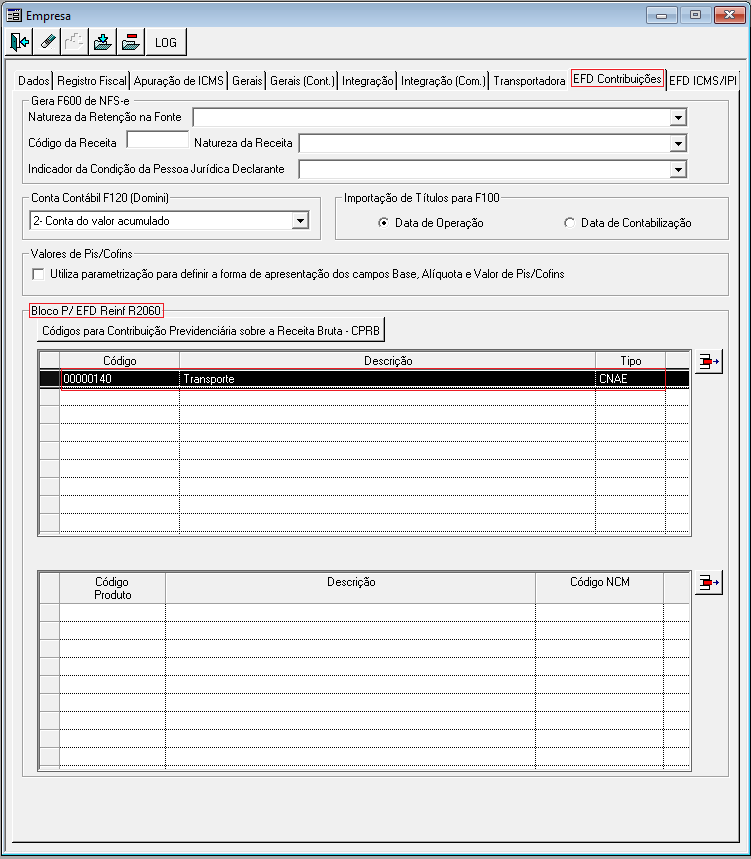Expand Natureza da Retenção na Fonte dropdown

click(678, 117)
